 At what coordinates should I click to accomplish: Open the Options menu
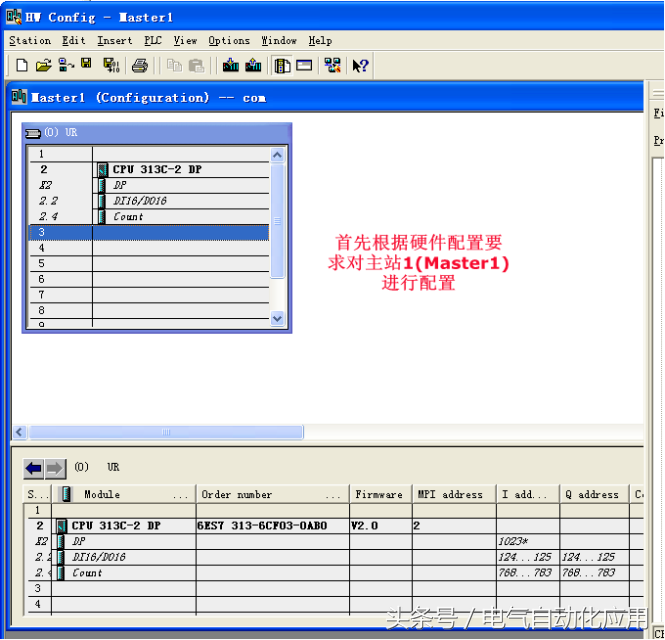[x=229, y=41]
